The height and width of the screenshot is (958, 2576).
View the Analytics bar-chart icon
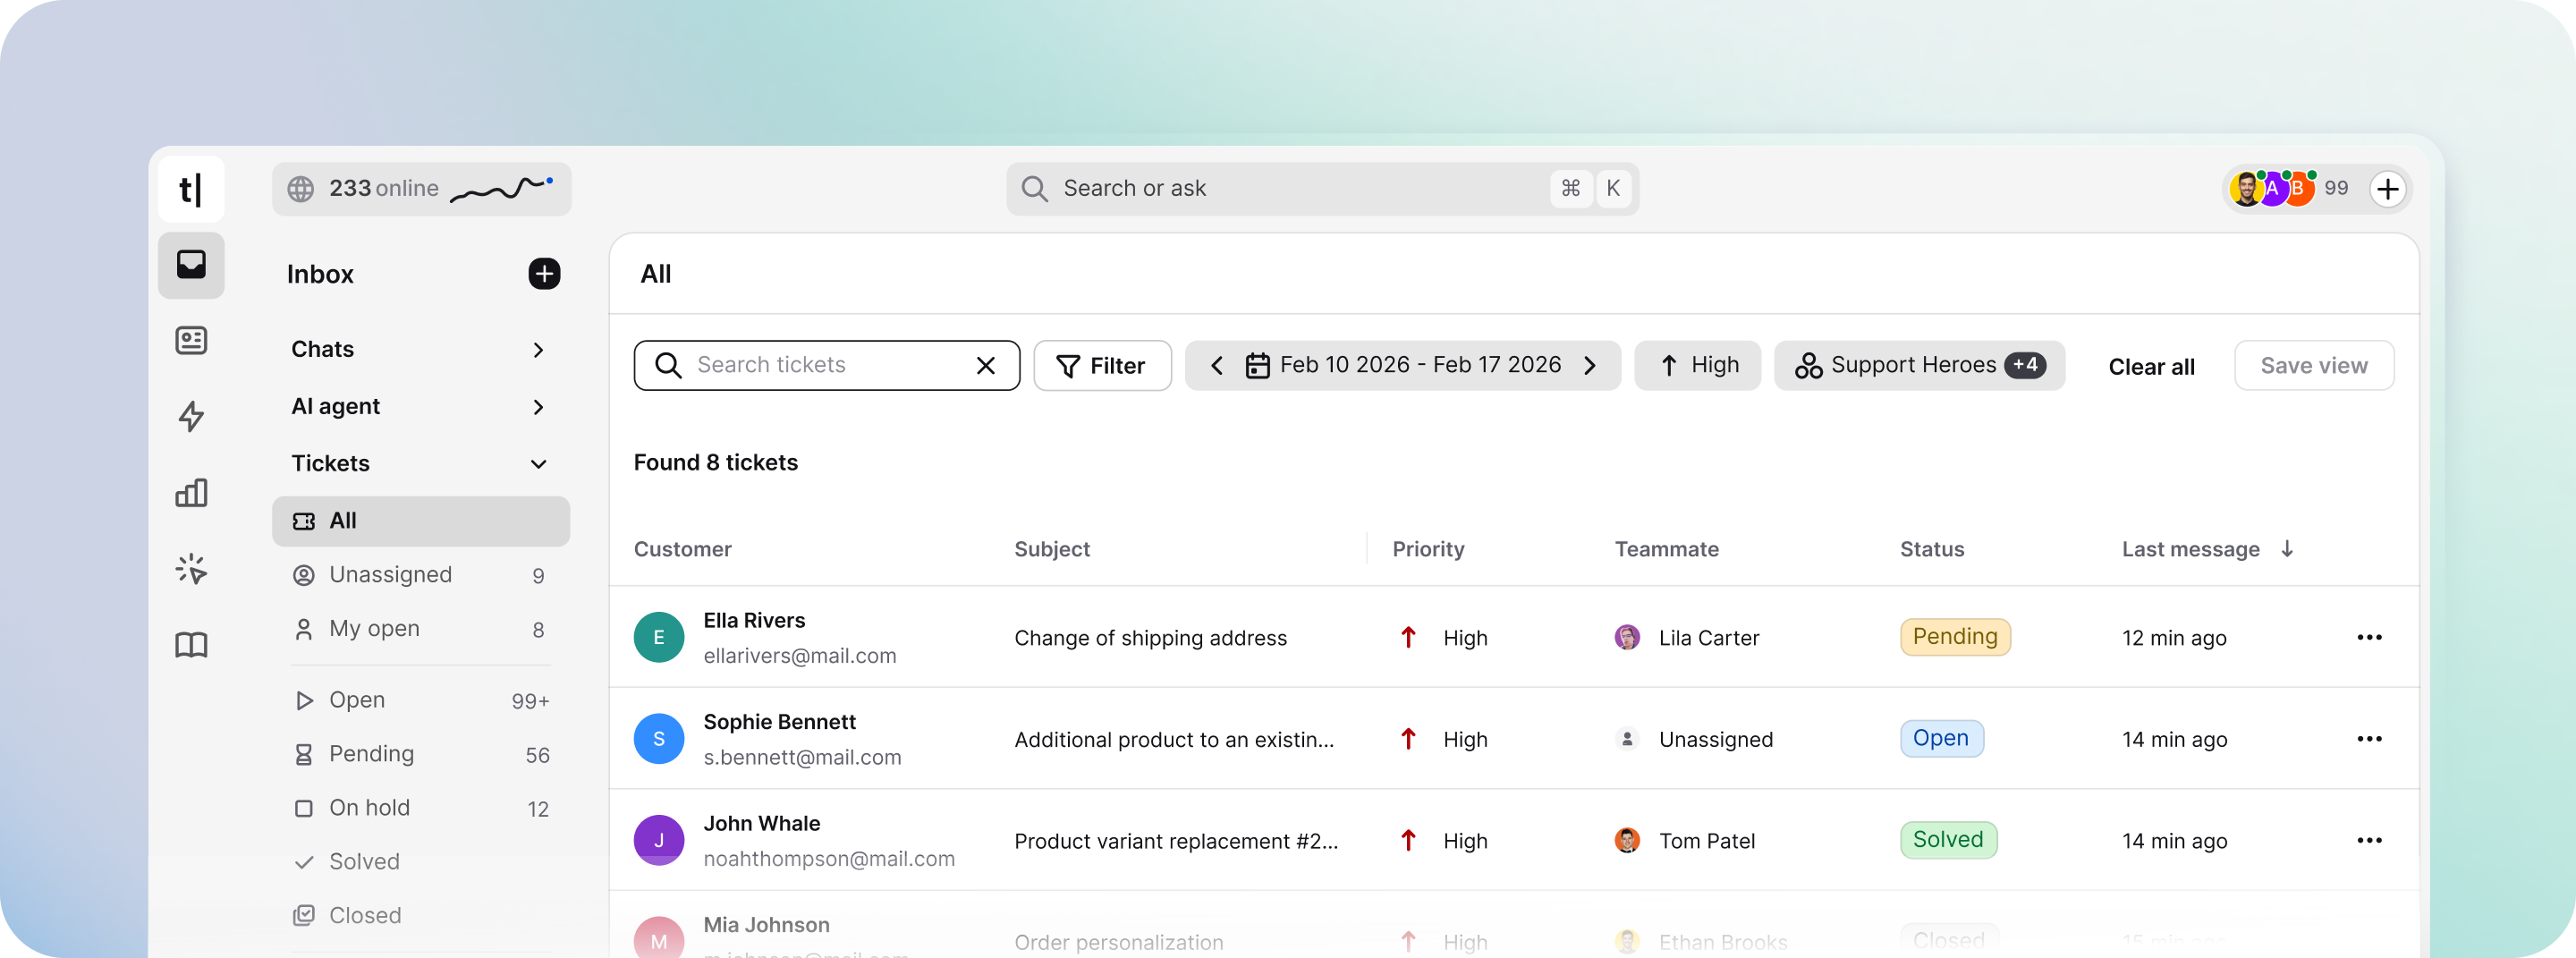pyautogui.click(x=191, y=493)
